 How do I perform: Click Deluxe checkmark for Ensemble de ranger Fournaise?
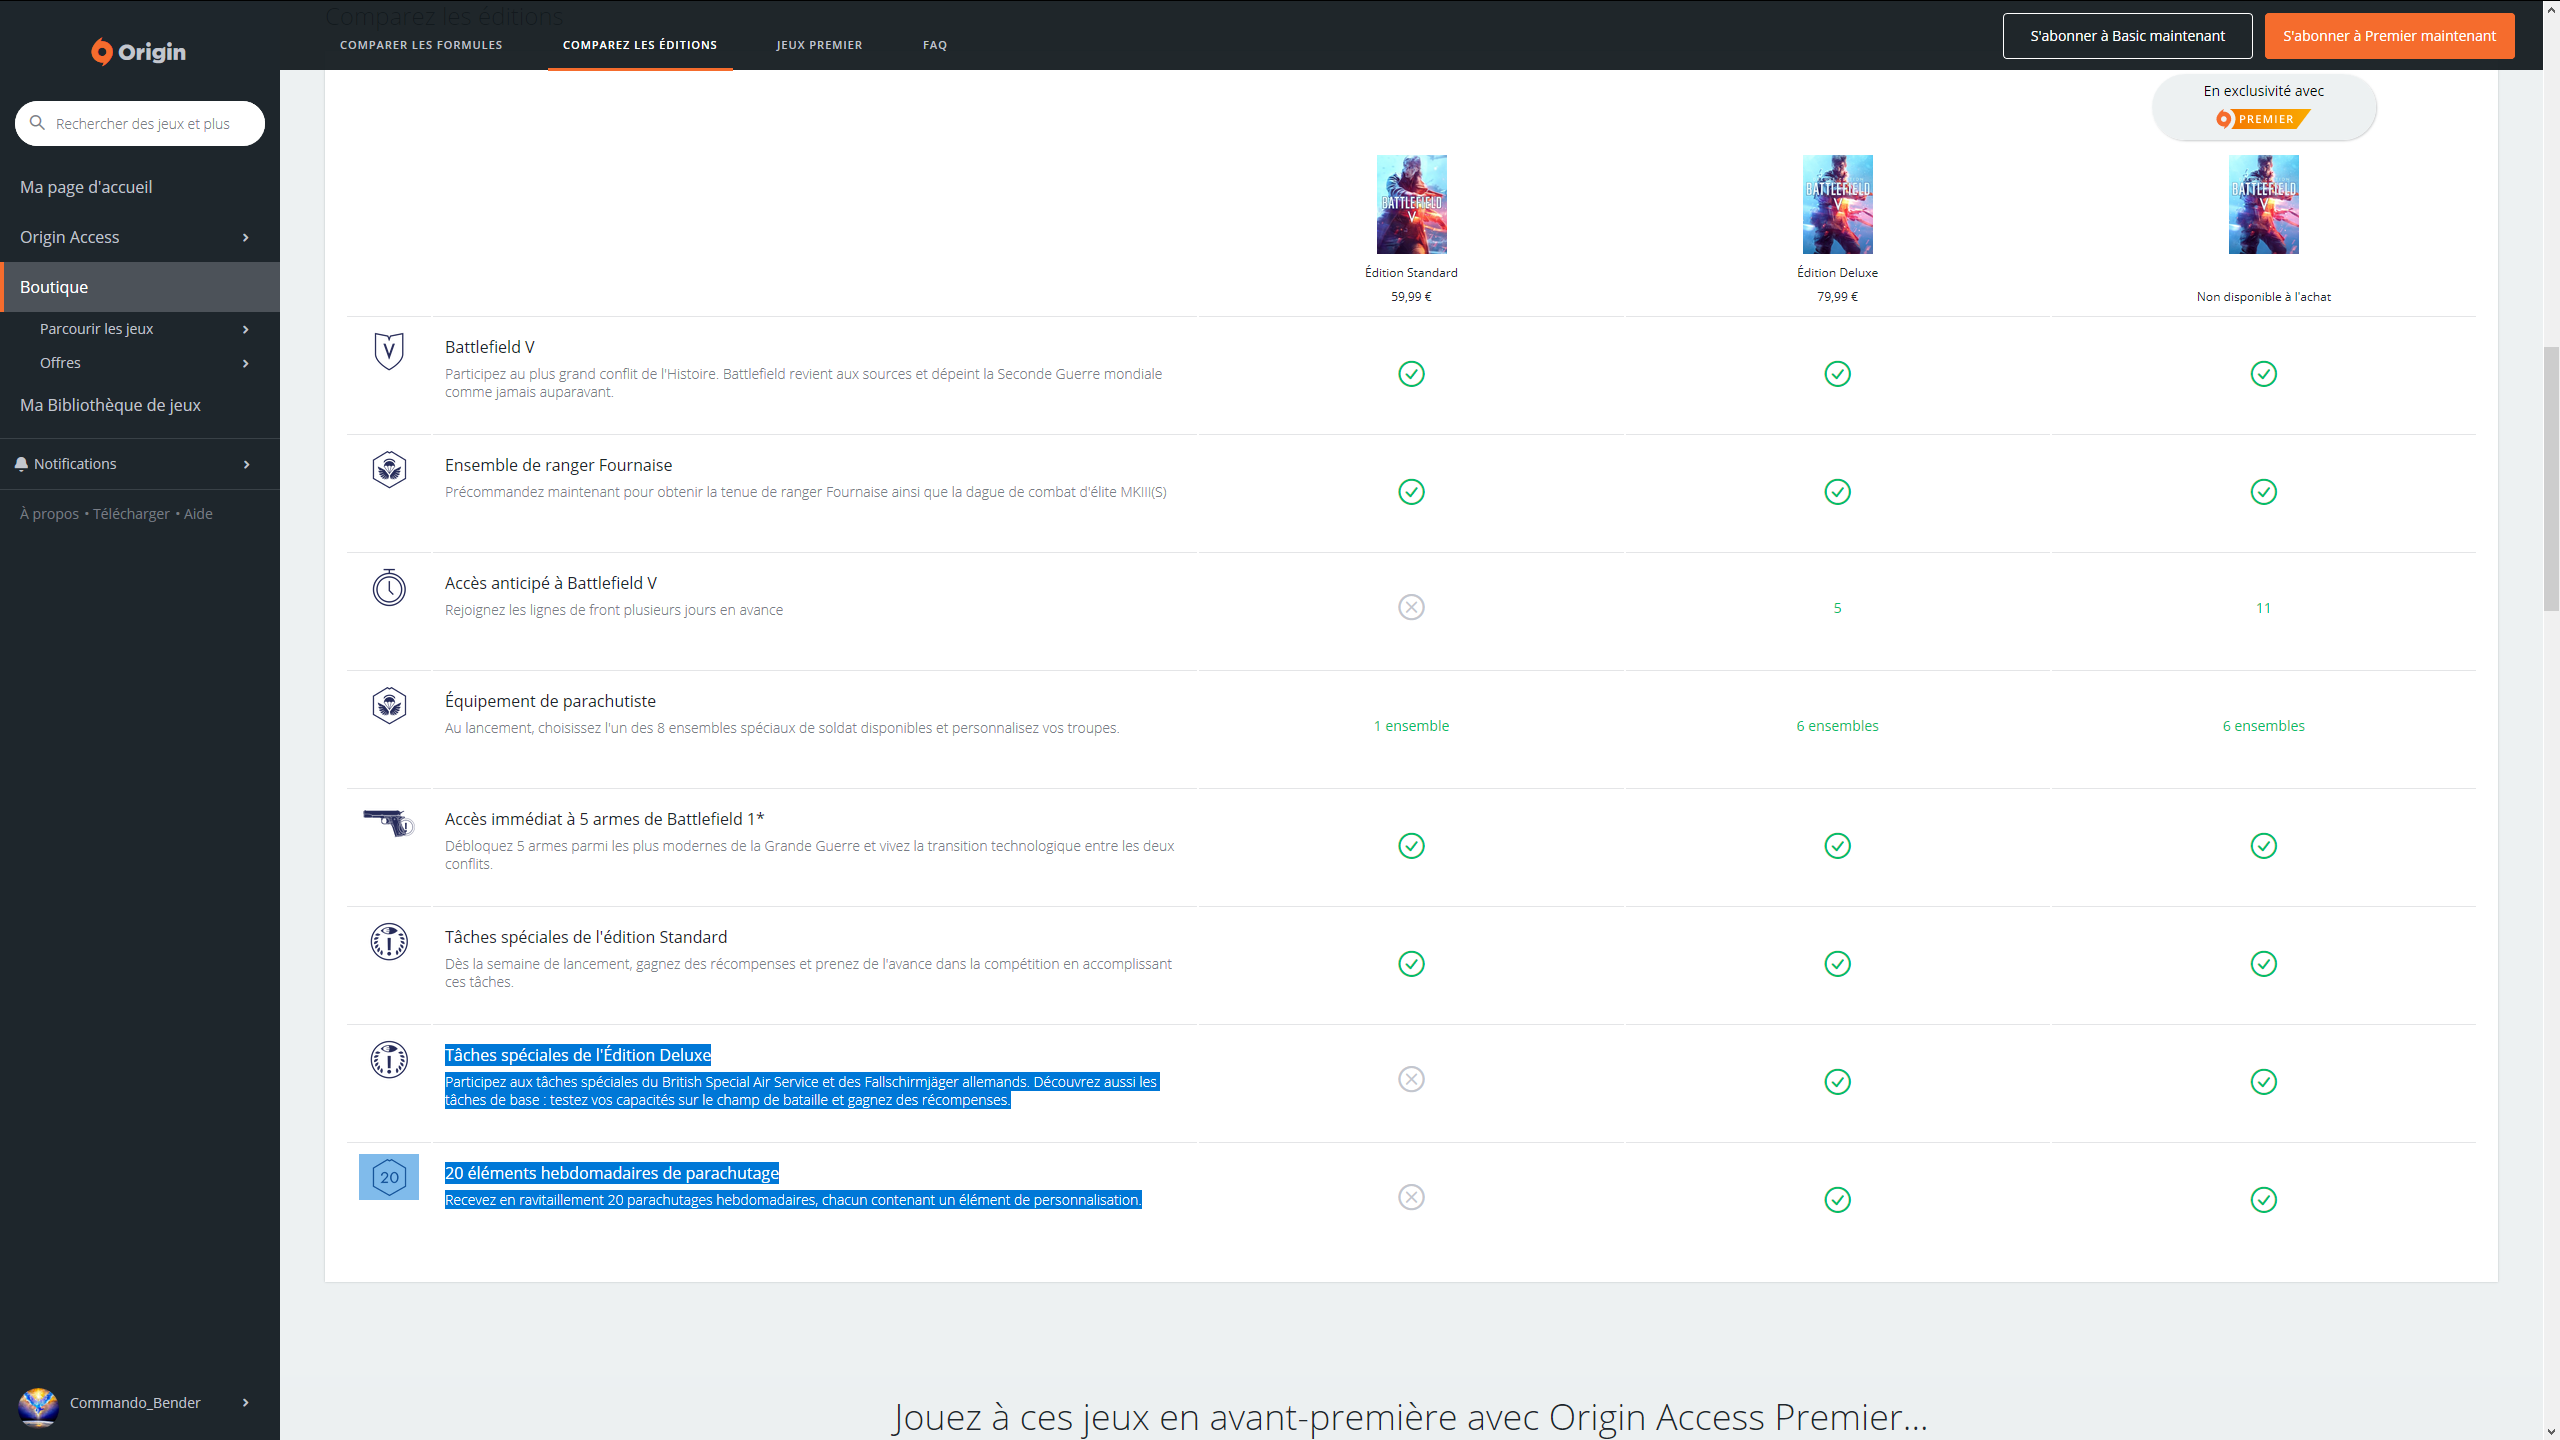[1837, 492]
